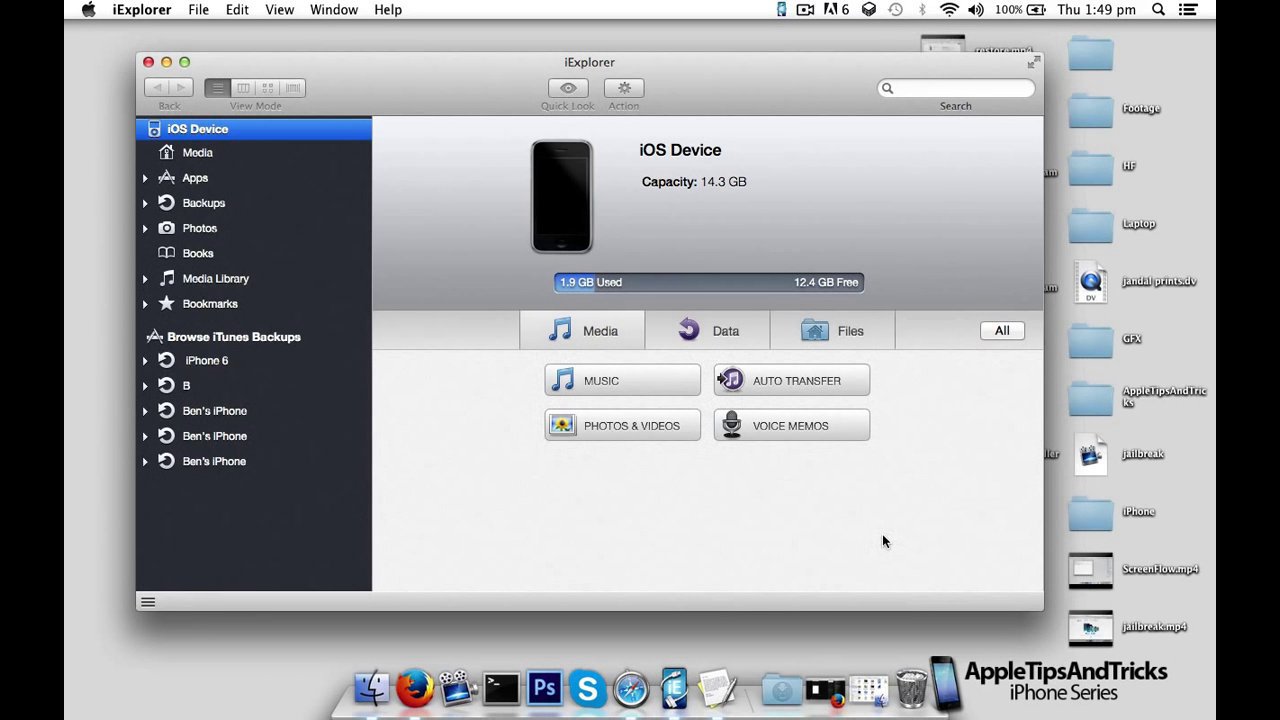The width and height of the screenshot is (1280, 720).
Task: Select Media in the sidebar
Action: point(197,153)
